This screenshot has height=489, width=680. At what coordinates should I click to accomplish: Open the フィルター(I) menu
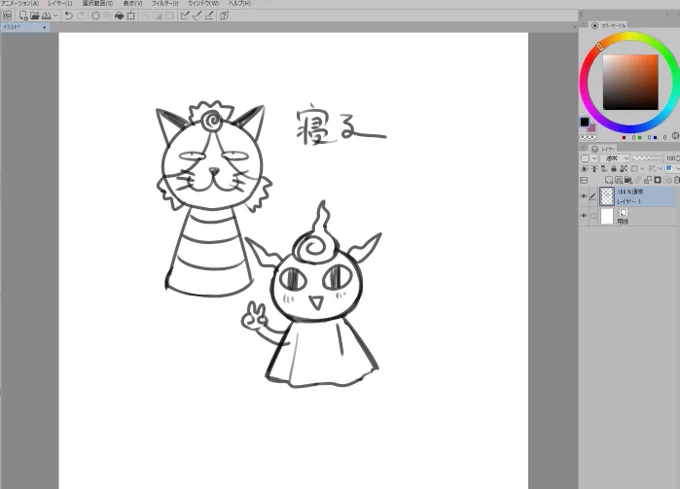[x=165, y=3]
